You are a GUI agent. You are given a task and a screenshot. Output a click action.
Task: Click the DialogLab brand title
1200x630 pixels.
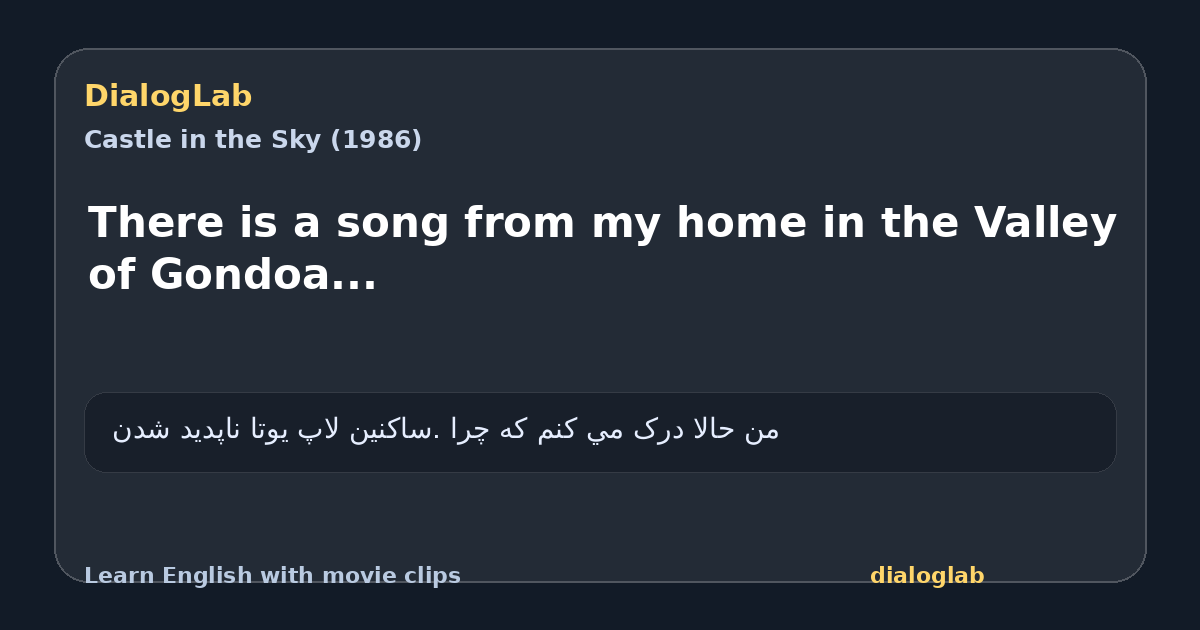(168, 96)
